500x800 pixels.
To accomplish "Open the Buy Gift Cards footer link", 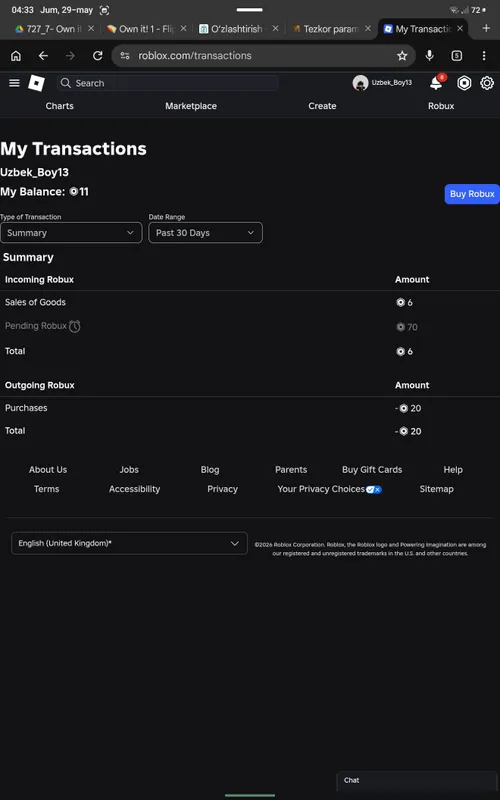I will (372, 470).
